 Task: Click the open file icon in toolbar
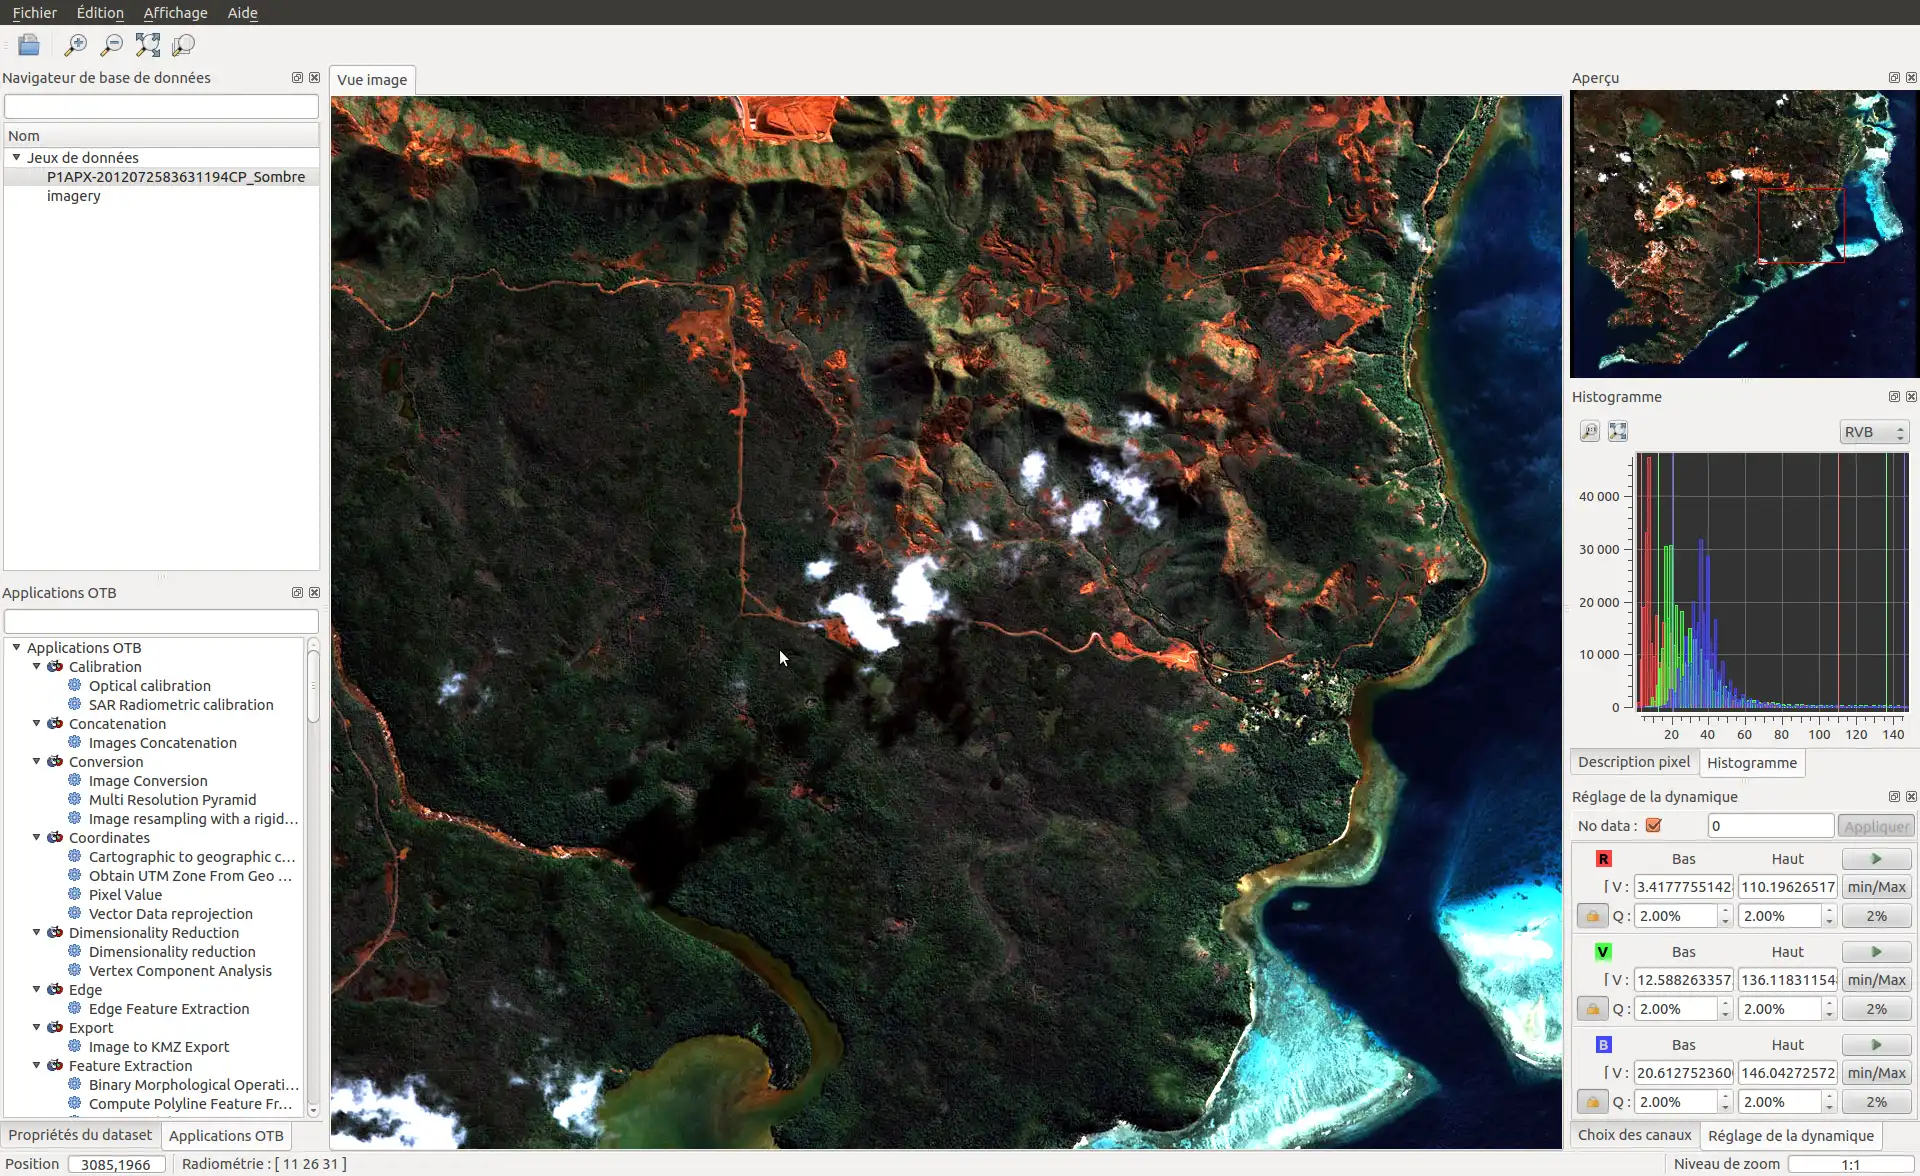click(x=27, y=45)
